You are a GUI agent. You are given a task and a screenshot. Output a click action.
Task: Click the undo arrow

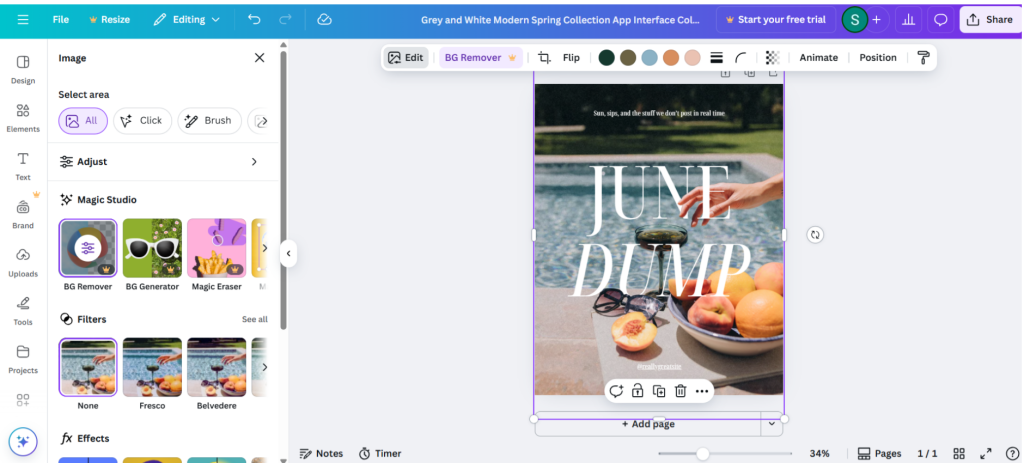coord(254,19)
